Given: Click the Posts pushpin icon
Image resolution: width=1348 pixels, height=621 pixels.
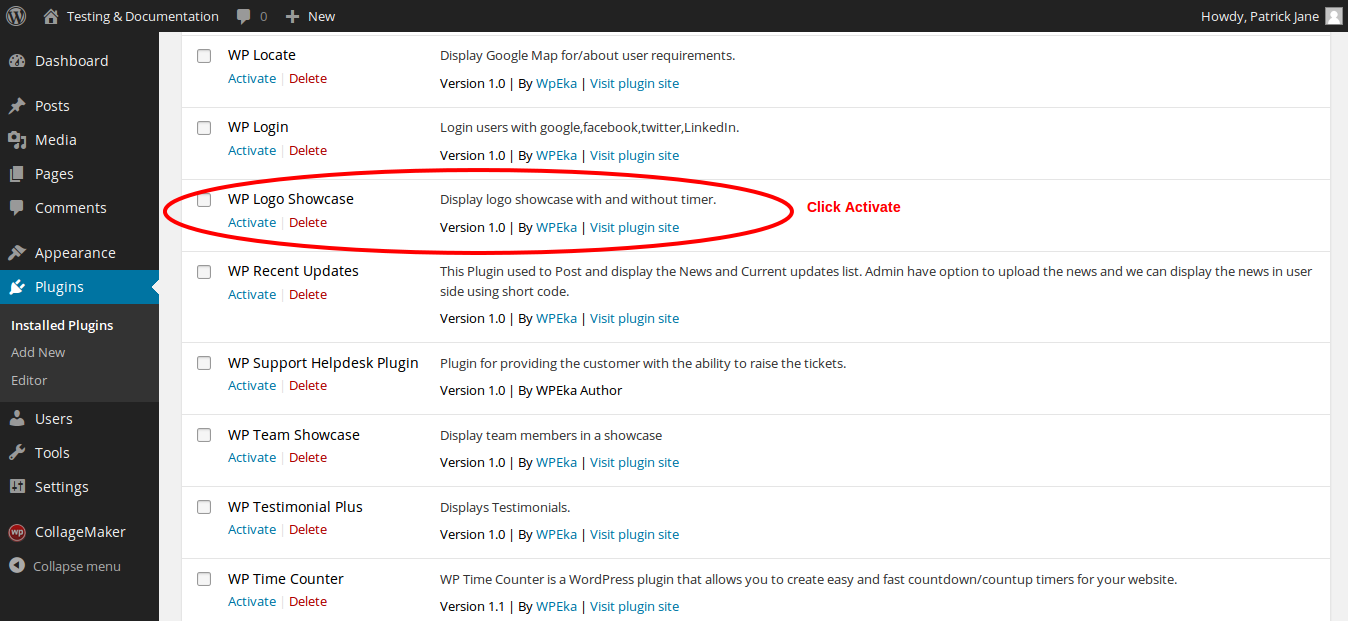Looking at the screenshot, I should coord(17,106).
